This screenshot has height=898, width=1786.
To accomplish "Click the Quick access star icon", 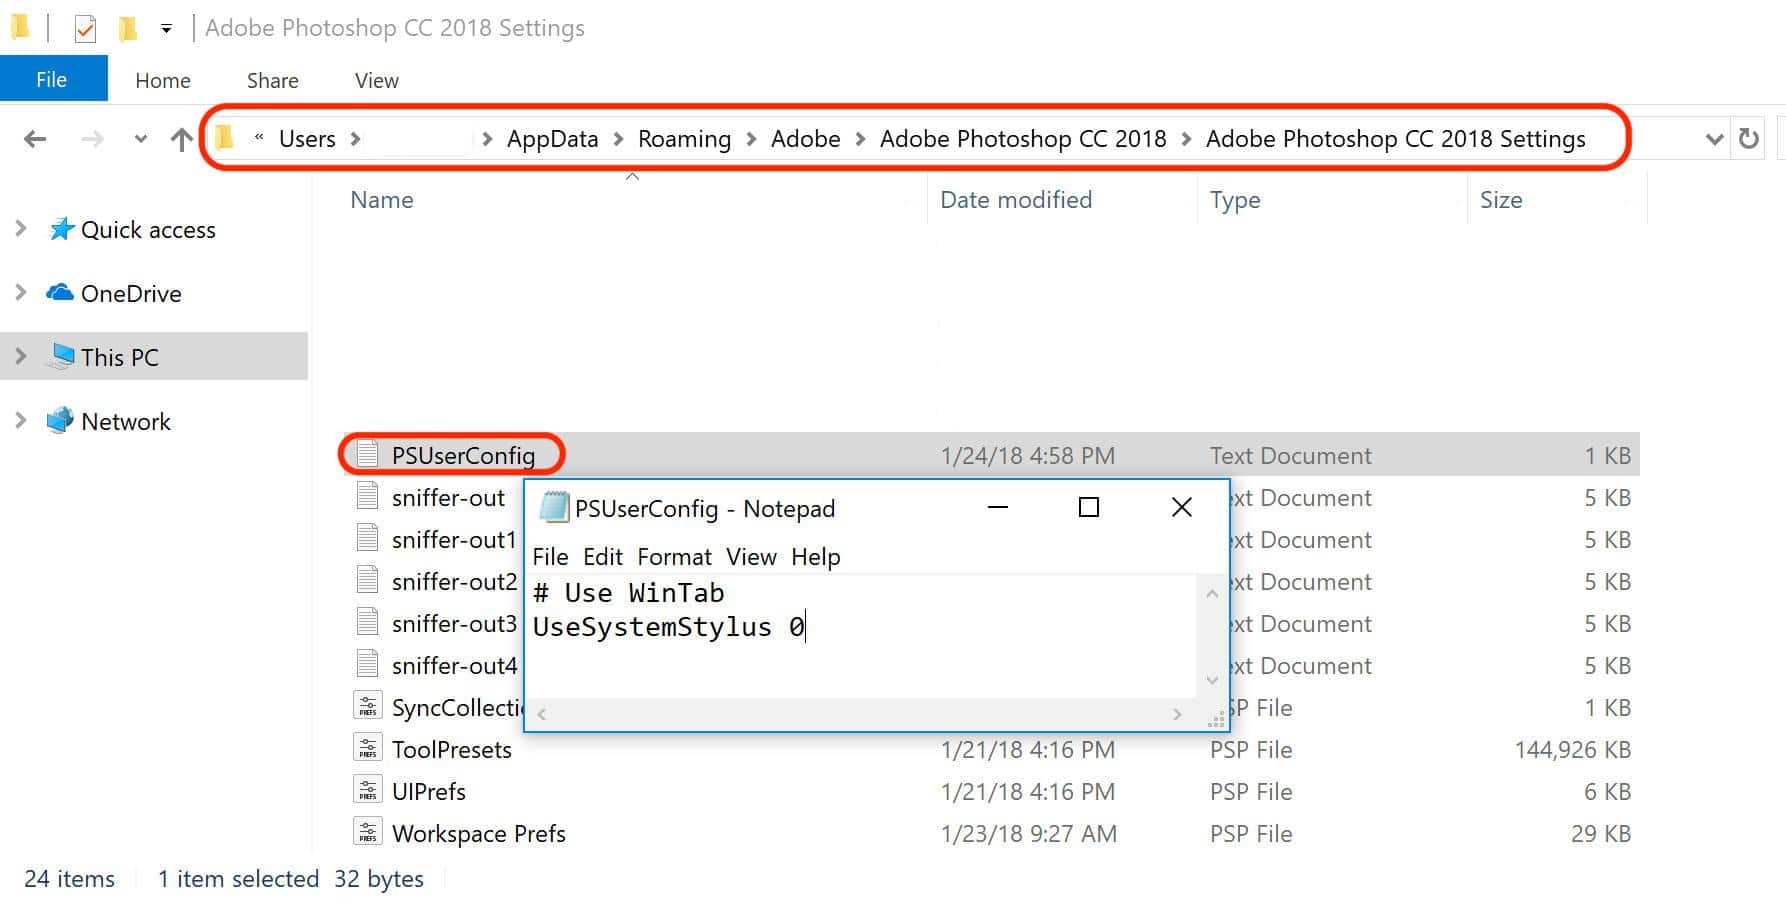I will coord(62,229).
